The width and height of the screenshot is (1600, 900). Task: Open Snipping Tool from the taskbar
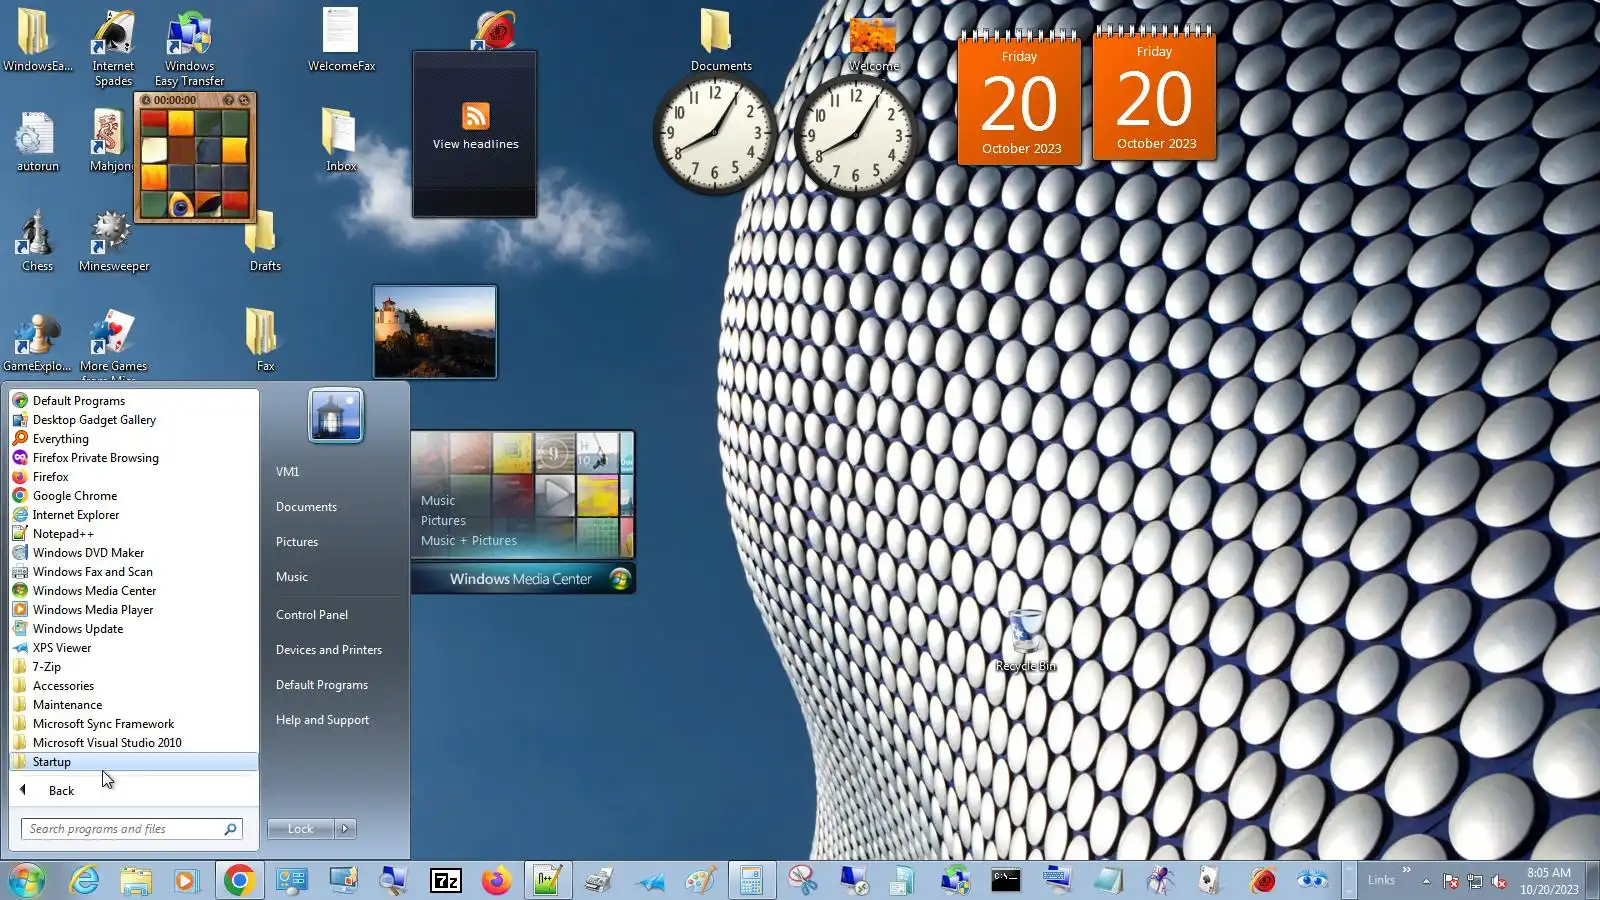pyautogui.click(x=803, y=881)
